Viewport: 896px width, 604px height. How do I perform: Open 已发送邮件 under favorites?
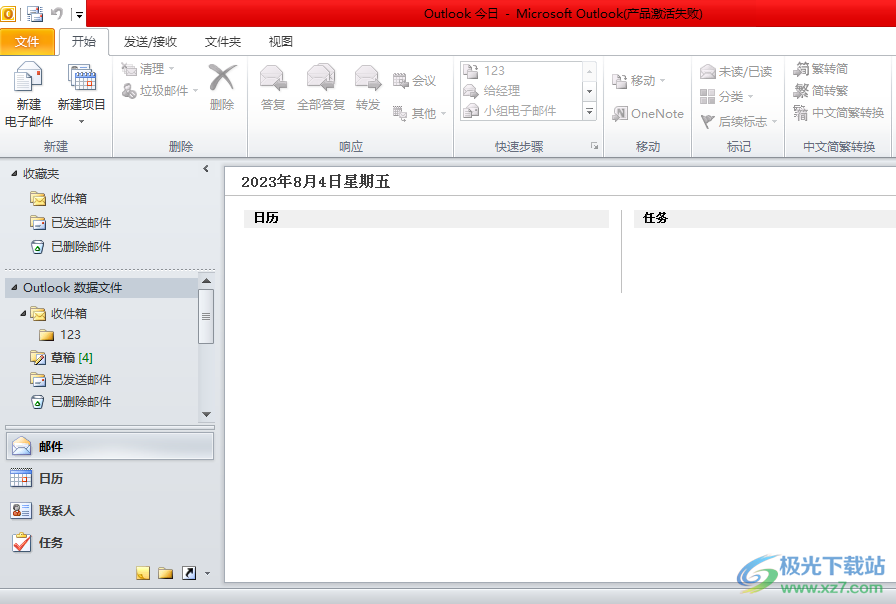click(70, 223)
